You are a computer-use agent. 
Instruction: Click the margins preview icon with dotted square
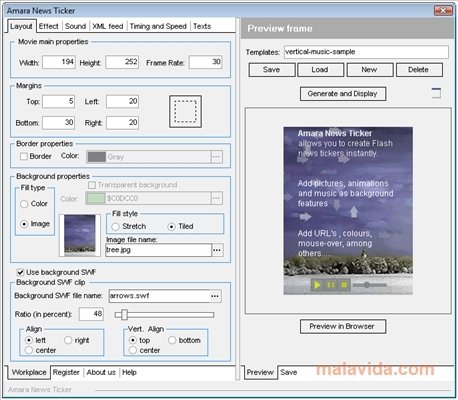(x=185, y=112)
